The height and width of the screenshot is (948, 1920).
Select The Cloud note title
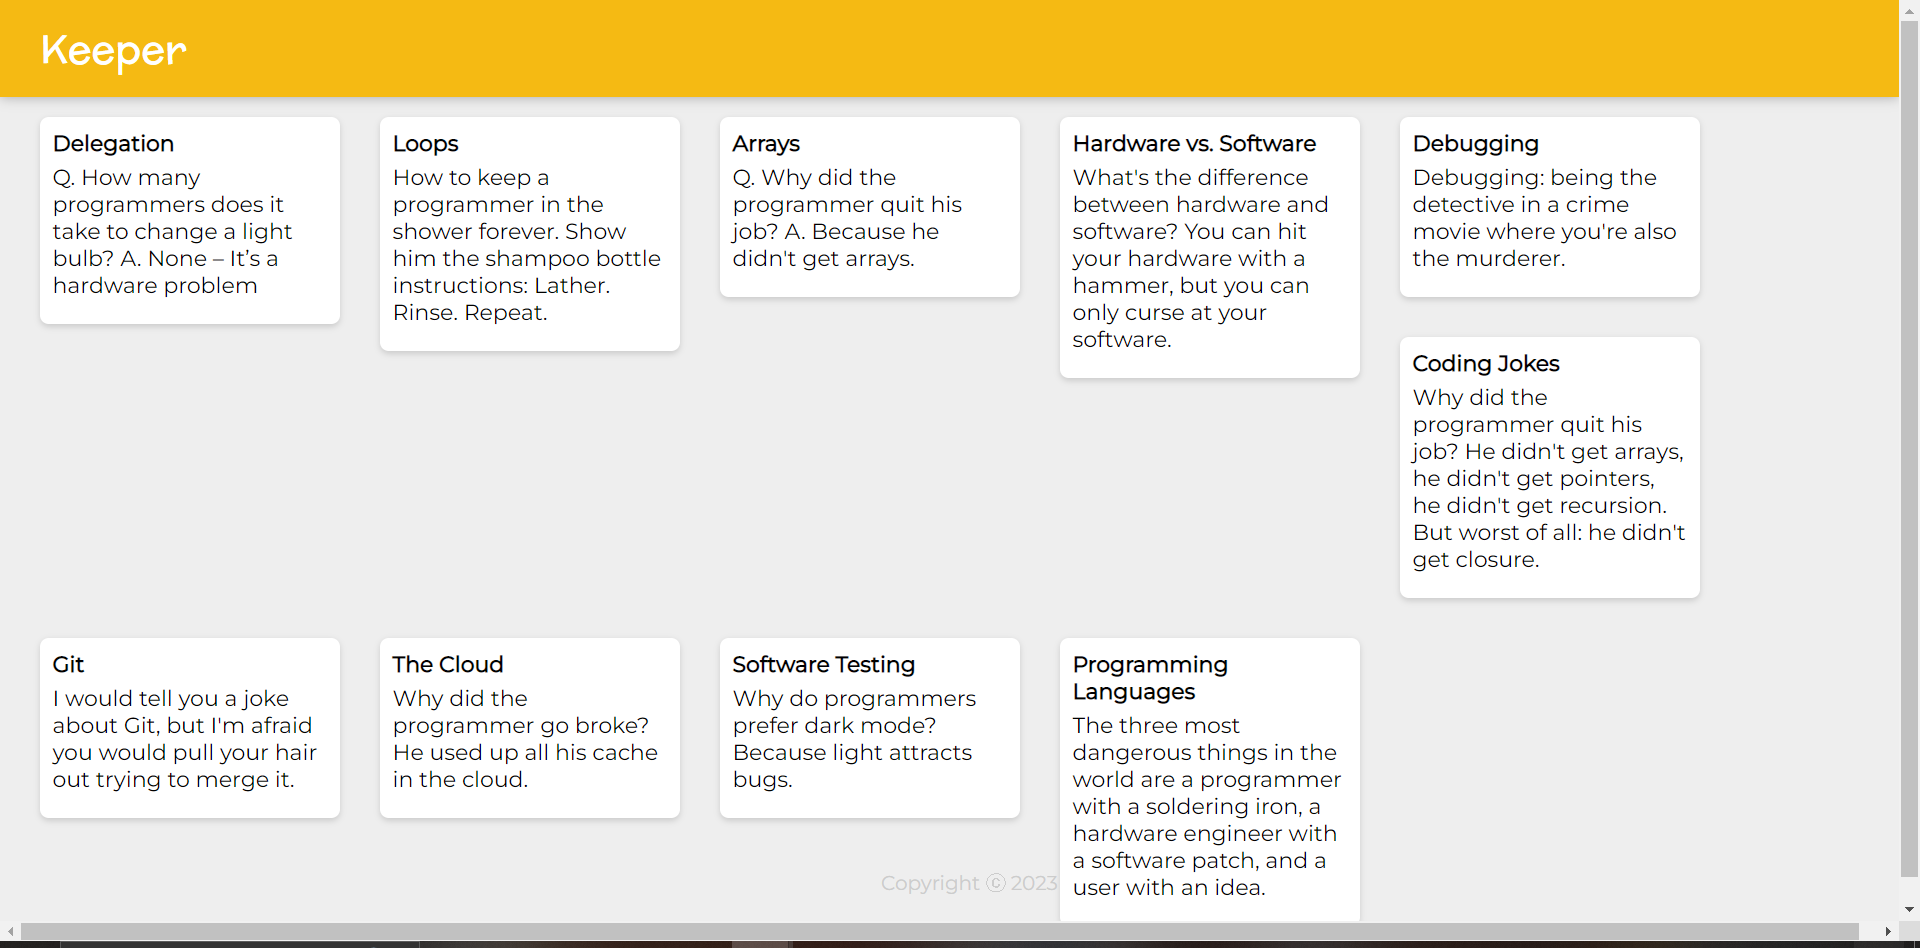coord(448,665)
